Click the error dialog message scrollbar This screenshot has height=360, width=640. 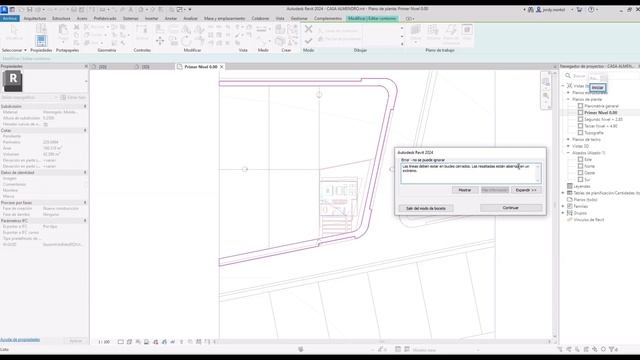pos(538,173)
